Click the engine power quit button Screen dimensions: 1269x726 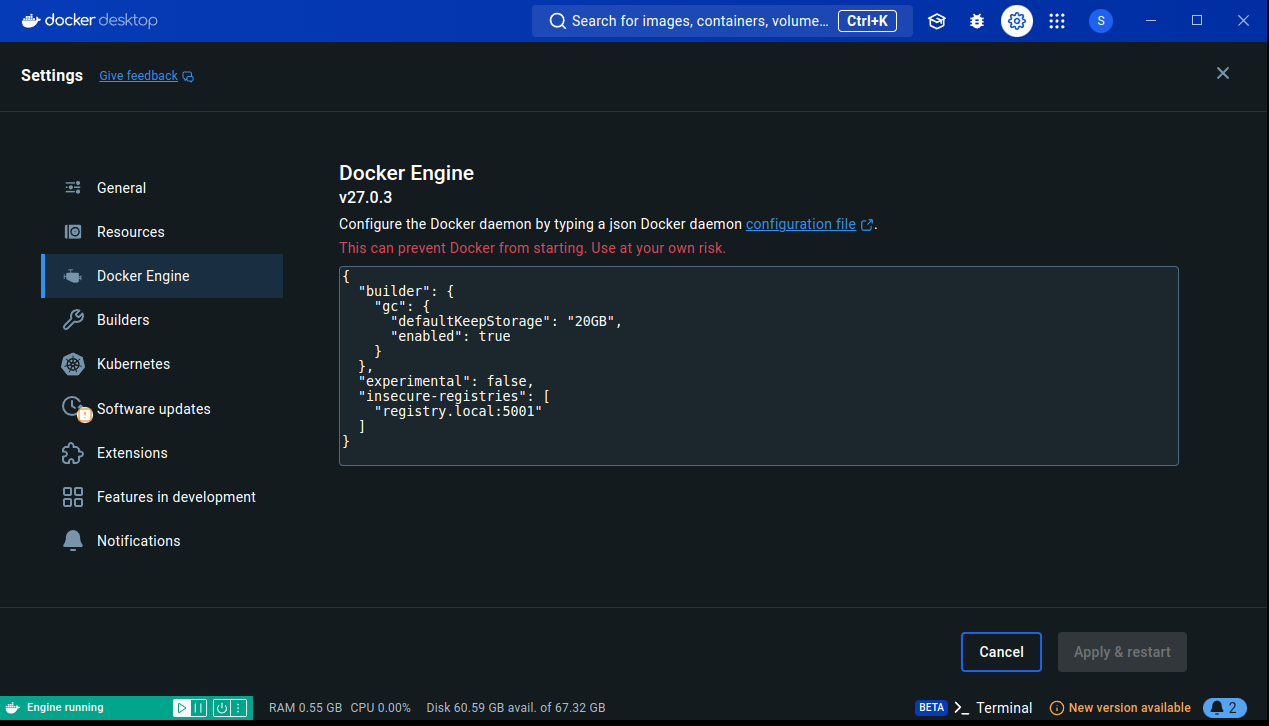pyautogui.click(x=222, y=708)
